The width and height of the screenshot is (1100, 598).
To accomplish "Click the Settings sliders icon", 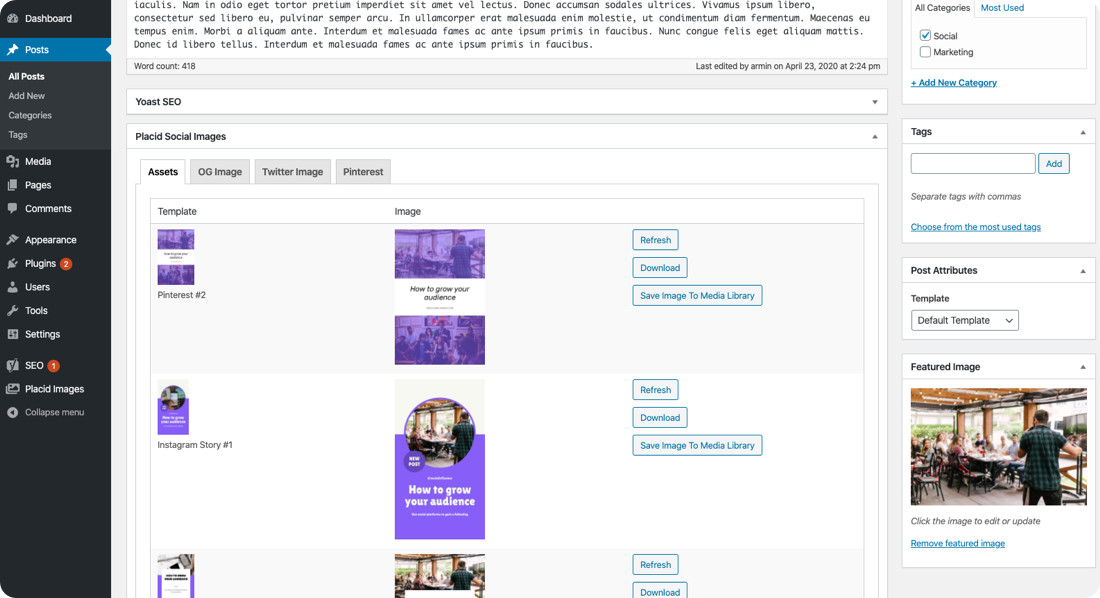I will tap(13, 334).
